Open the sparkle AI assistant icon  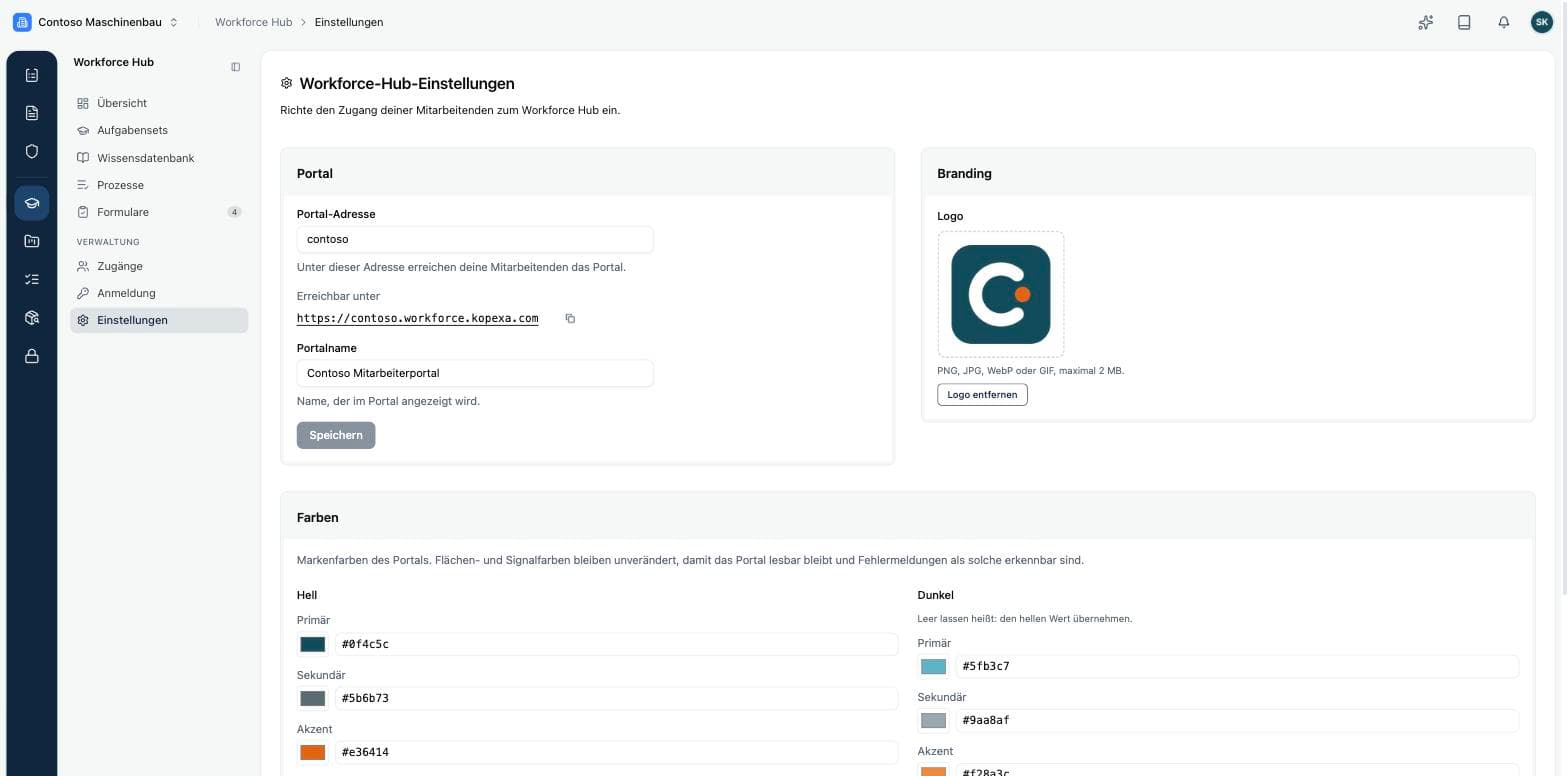coord(1426,22)
